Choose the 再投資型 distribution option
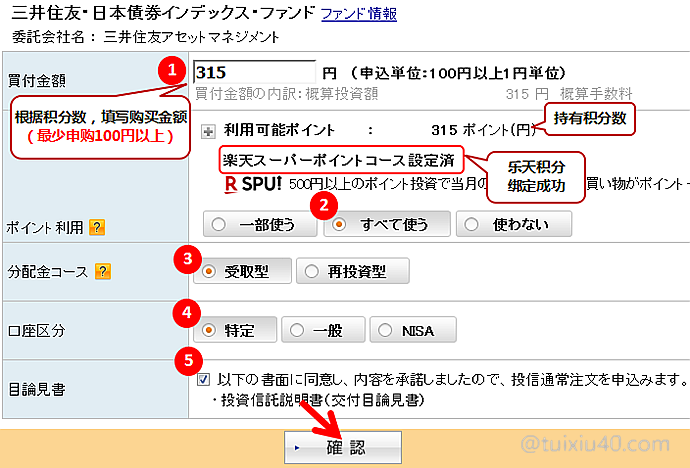The image size is (690, 468). (353, 271)
